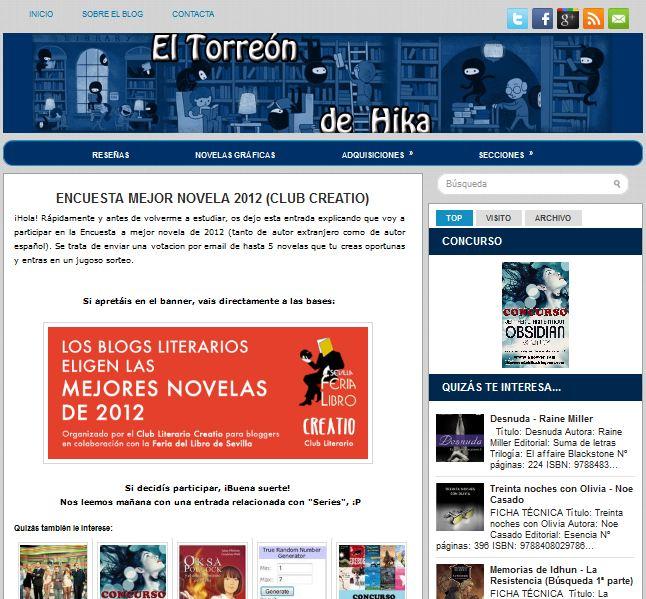646x599 pixels.
Task: Open the group photo related-post thumbnail
Action: (54, 572)
